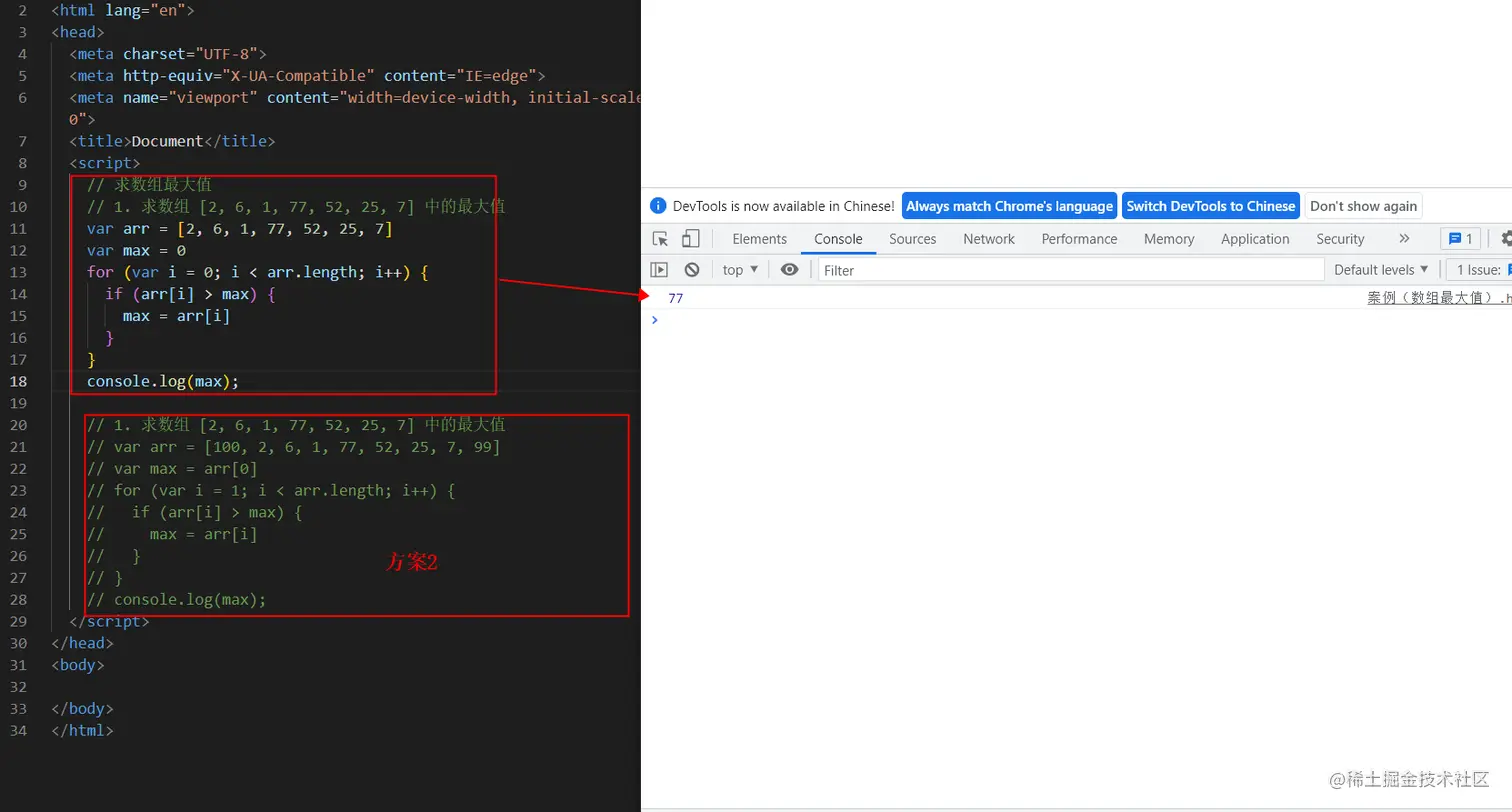
Task: Click the console prompt input line
Action: point(1076,320)
